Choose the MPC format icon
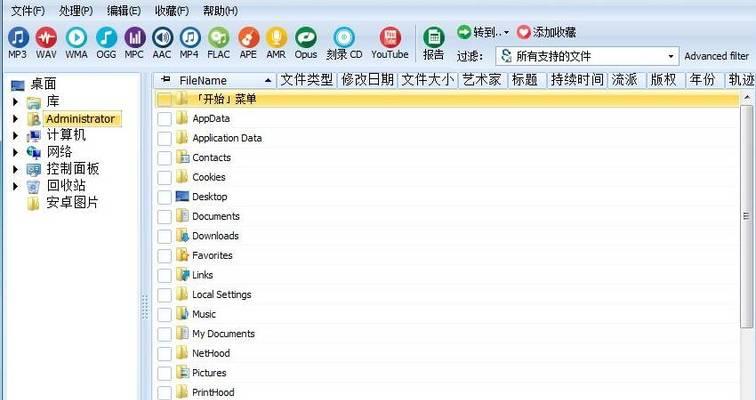 pos(135,38)
